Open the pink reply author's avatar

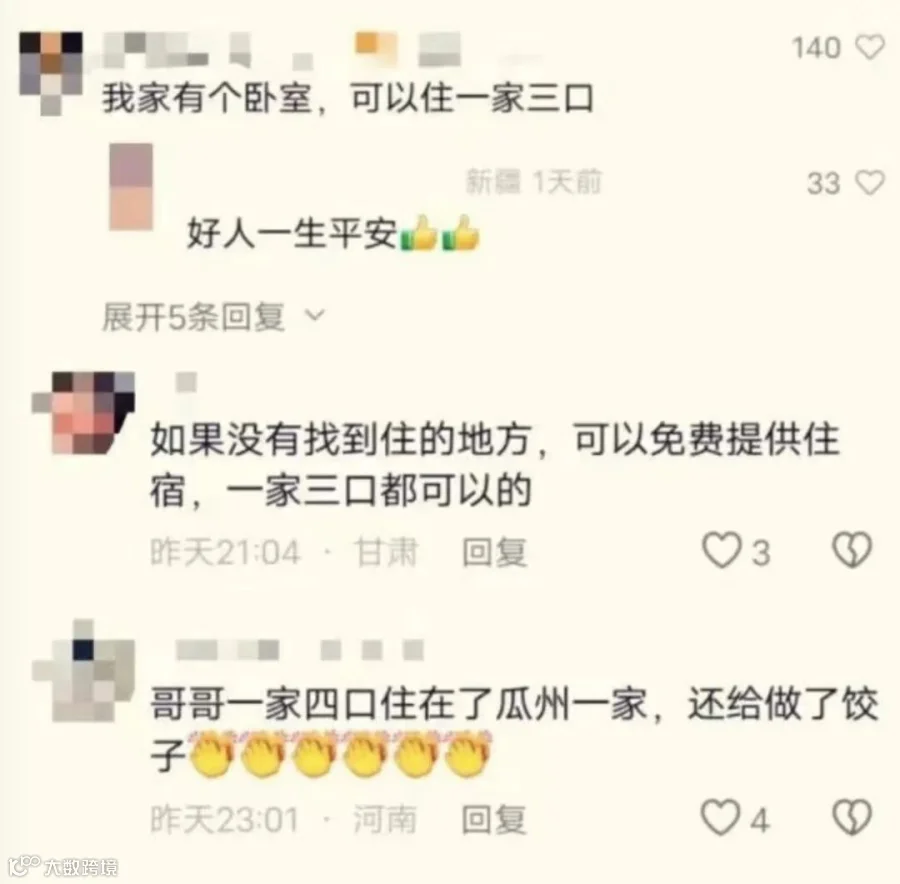[x=131, y=187]
